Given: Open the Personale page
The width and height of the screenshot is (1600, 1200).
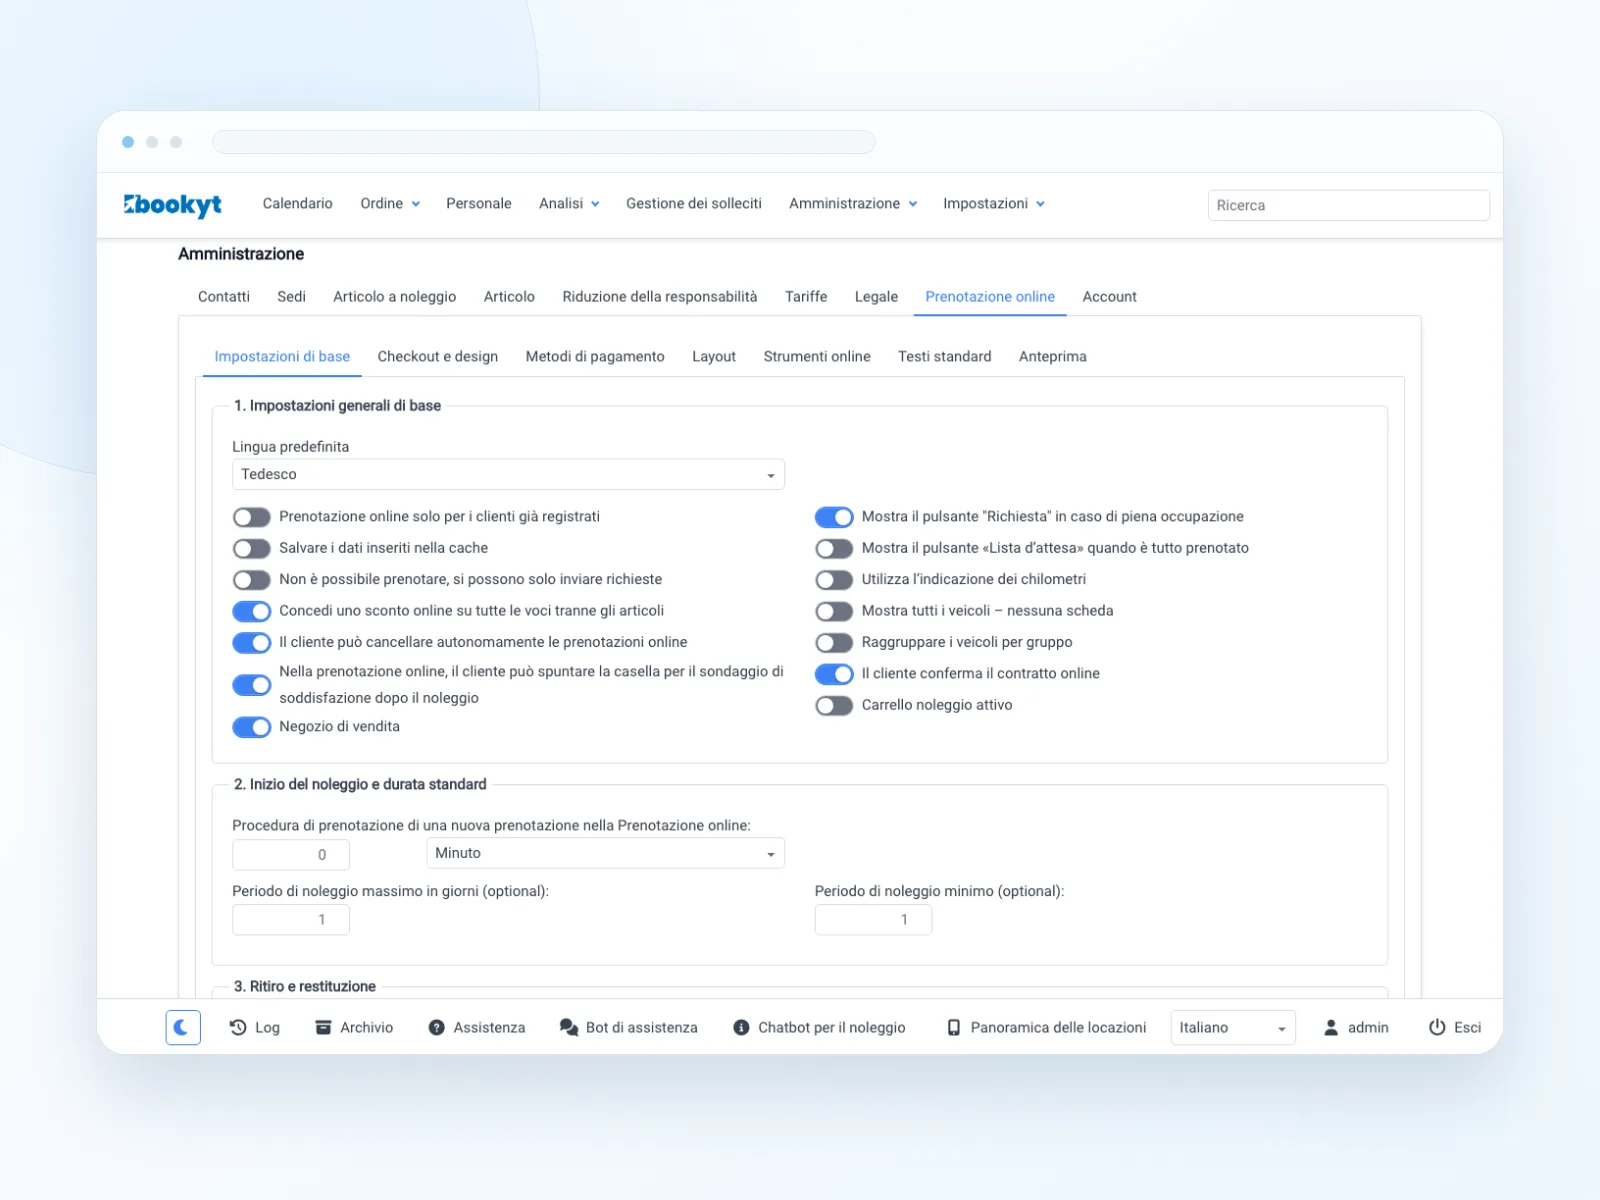Looking at the screenshot, I should point(478,203).
